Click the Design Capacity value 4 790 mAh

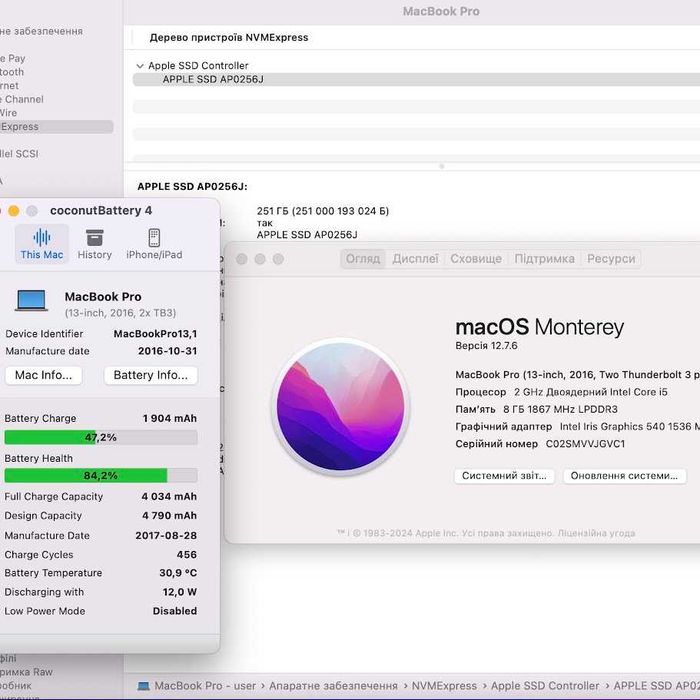tap(170, 516)
